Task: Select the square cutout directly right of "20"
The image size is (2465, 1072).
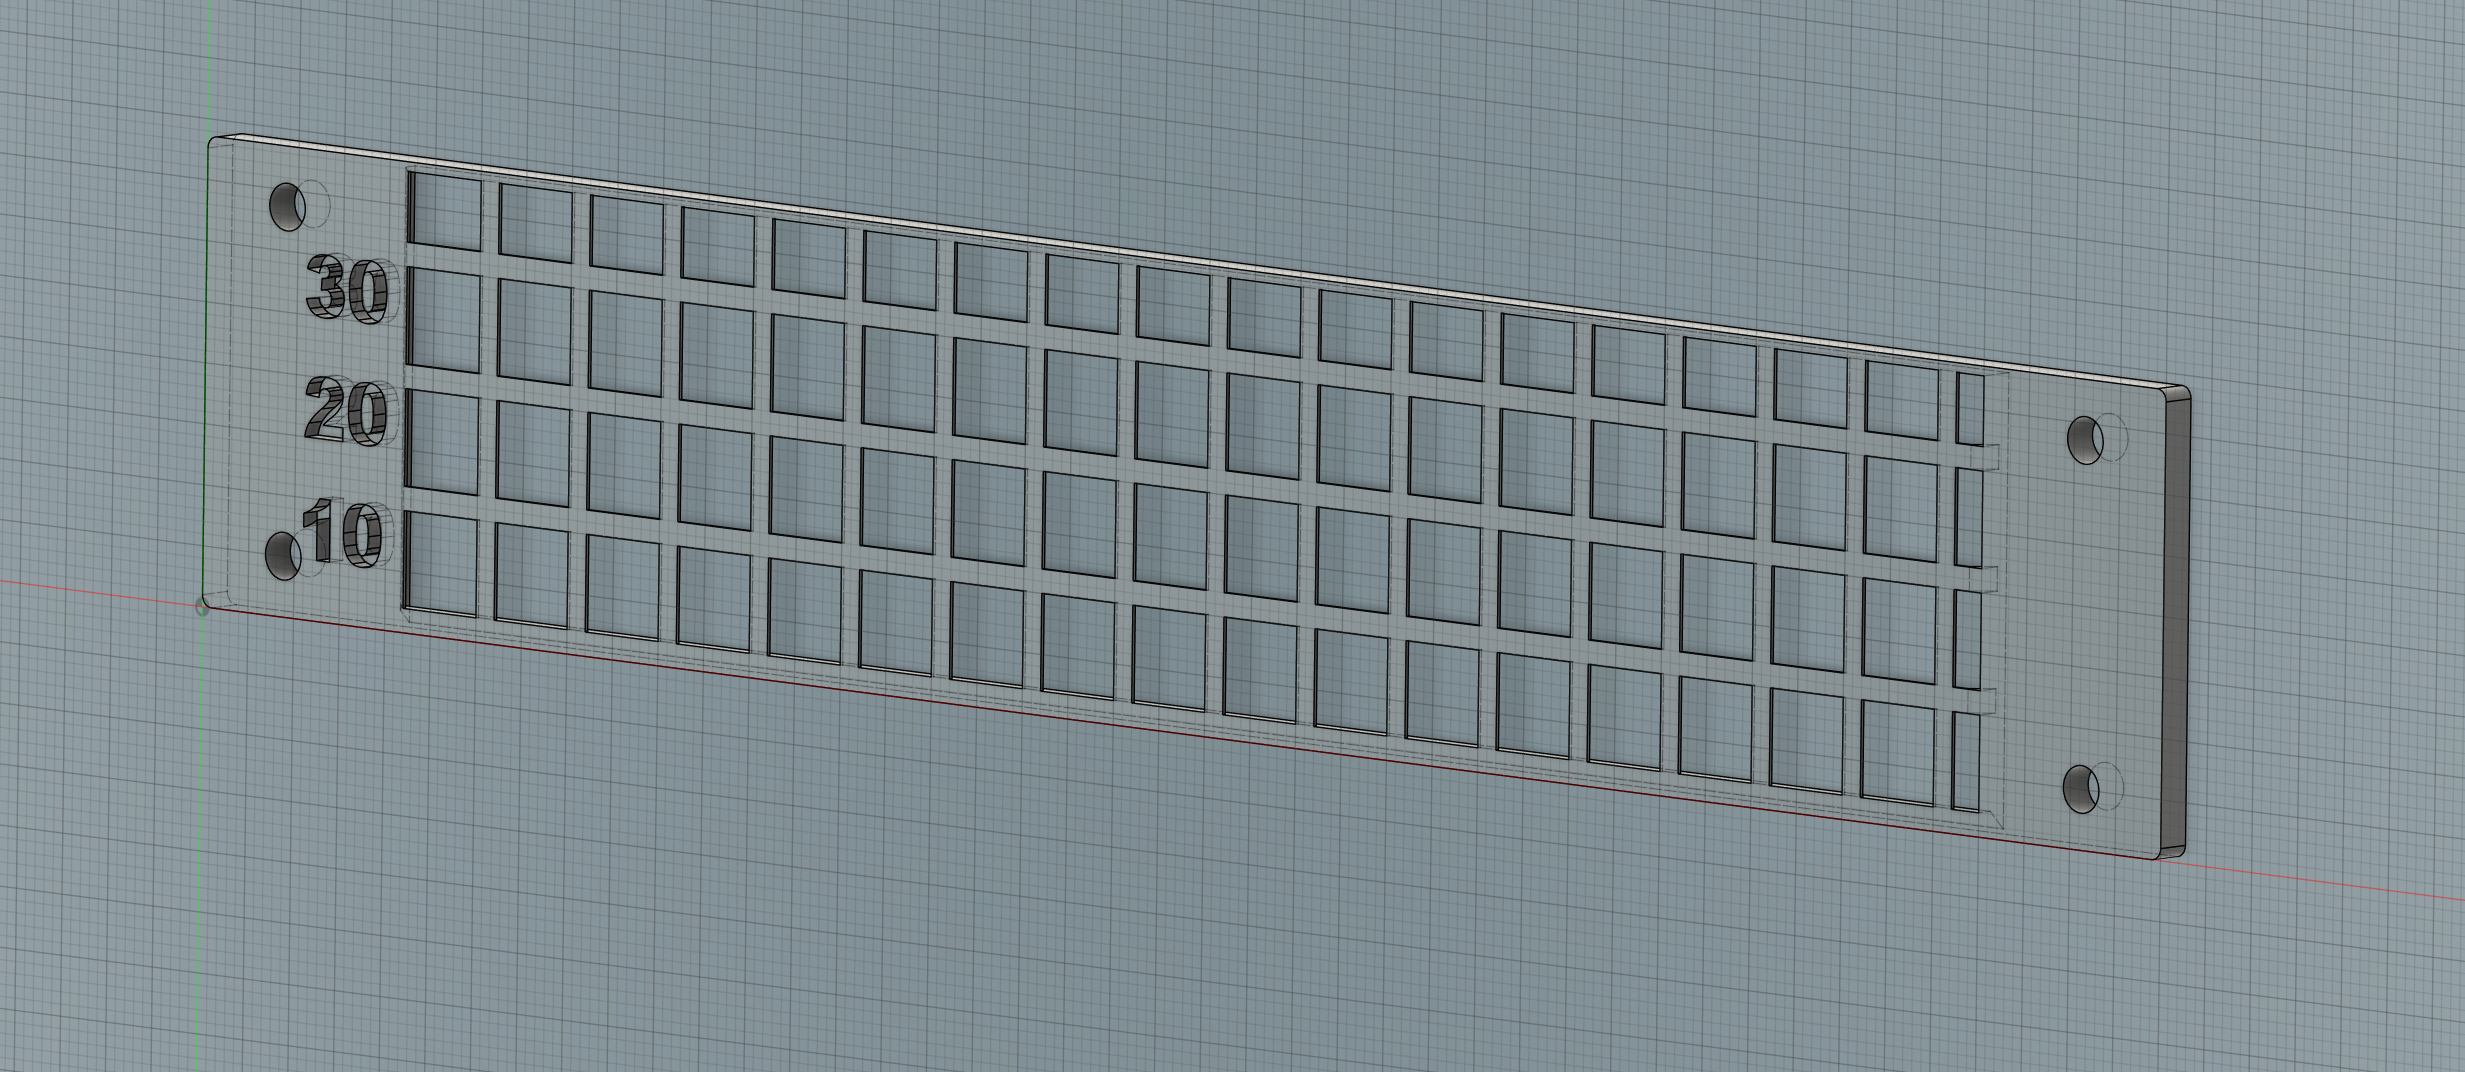Action: coord(442,441)
